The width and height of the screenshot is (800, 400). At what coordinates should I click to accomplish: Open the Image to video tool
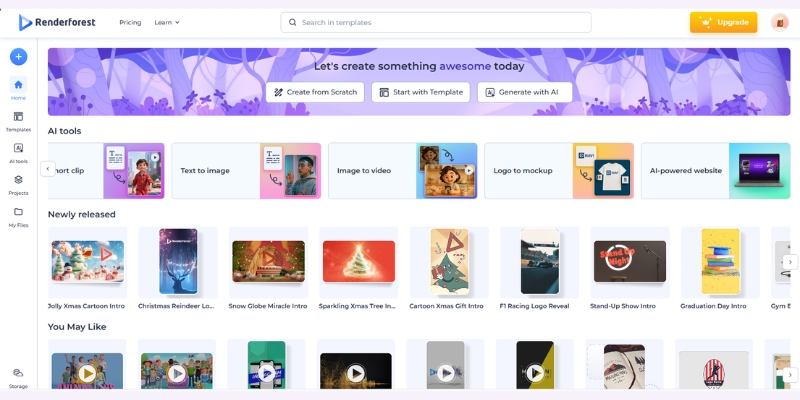tap(403, 171)
